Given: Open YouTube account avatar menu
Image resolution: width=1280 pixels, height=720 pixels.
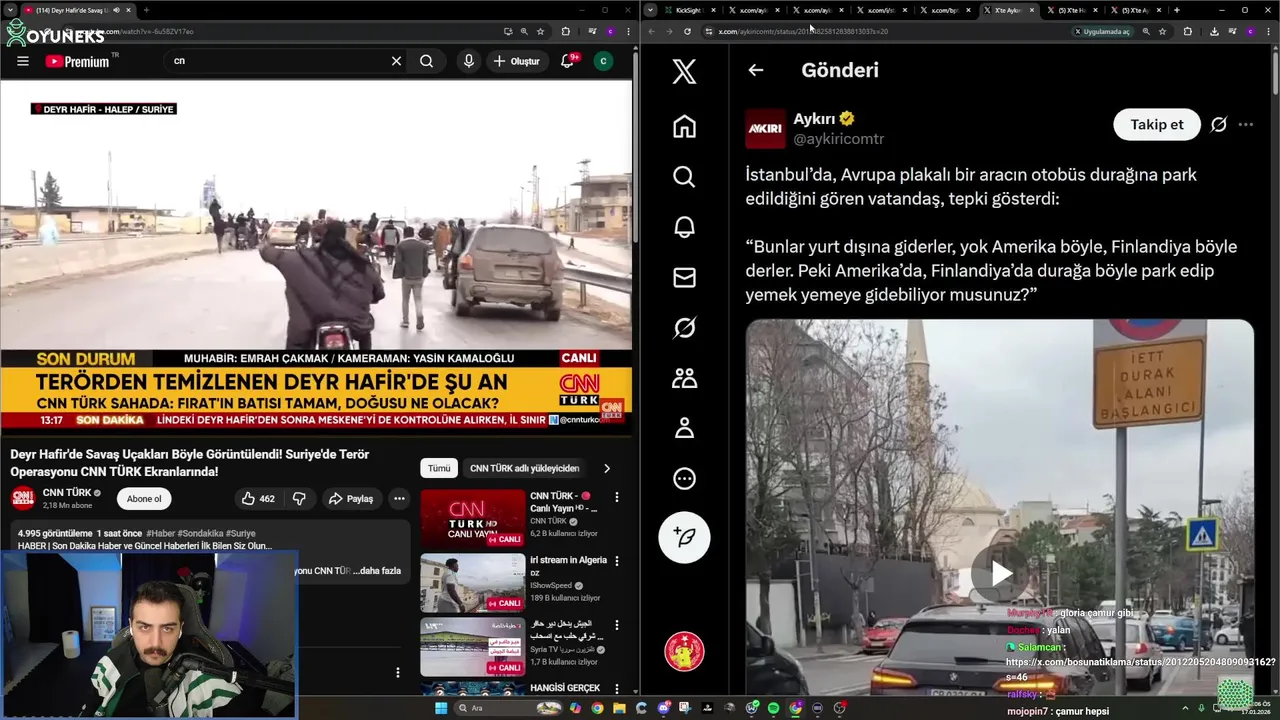Looking at the screenshot, I should point(603,61).
